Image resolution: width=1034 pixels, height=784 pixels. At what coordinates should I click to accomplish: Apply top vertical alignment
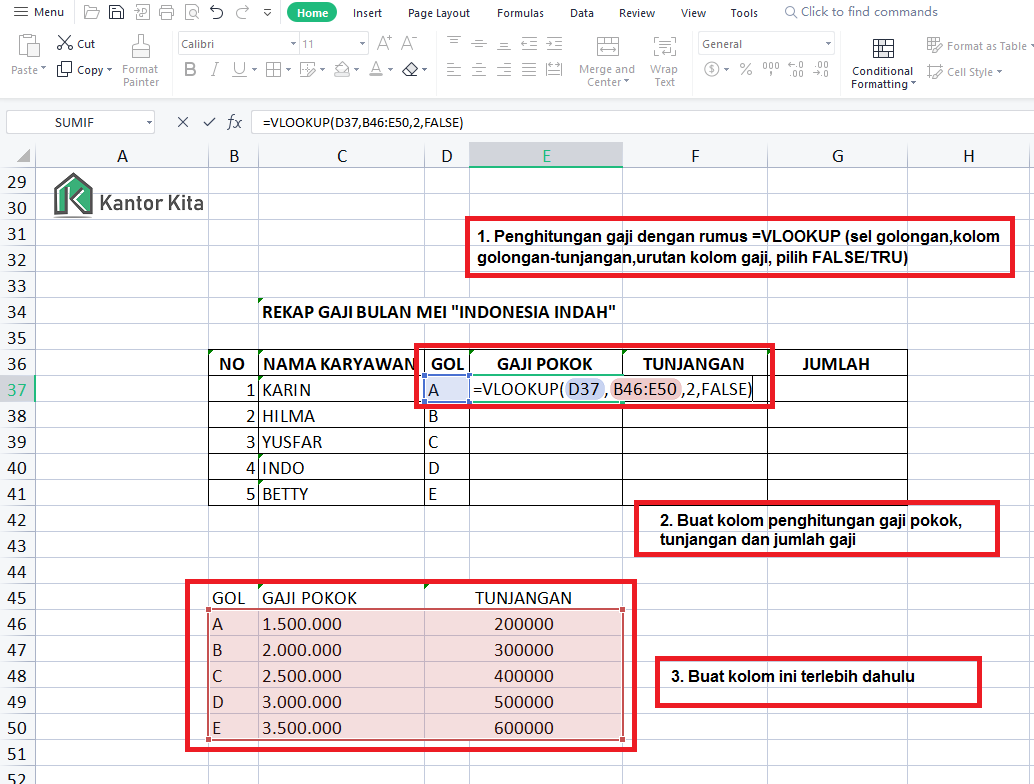[454, 44]
